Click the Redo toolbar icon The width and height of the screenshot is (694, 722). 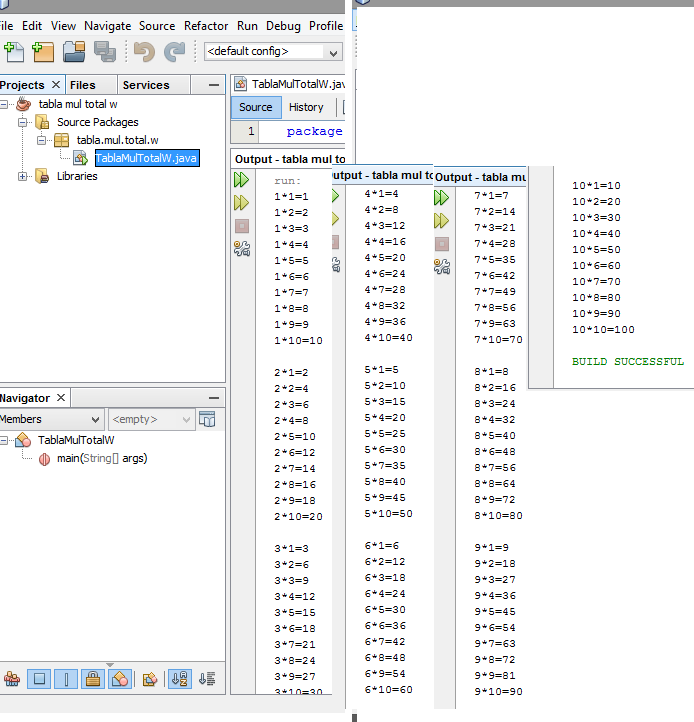pyautogui.click(x=175, y=52)
